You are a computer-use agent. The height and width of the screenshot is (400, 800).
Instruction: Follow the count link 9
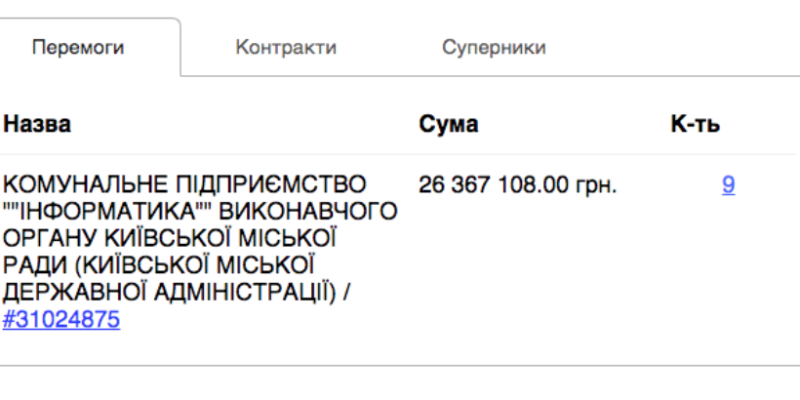pos(728,185)
